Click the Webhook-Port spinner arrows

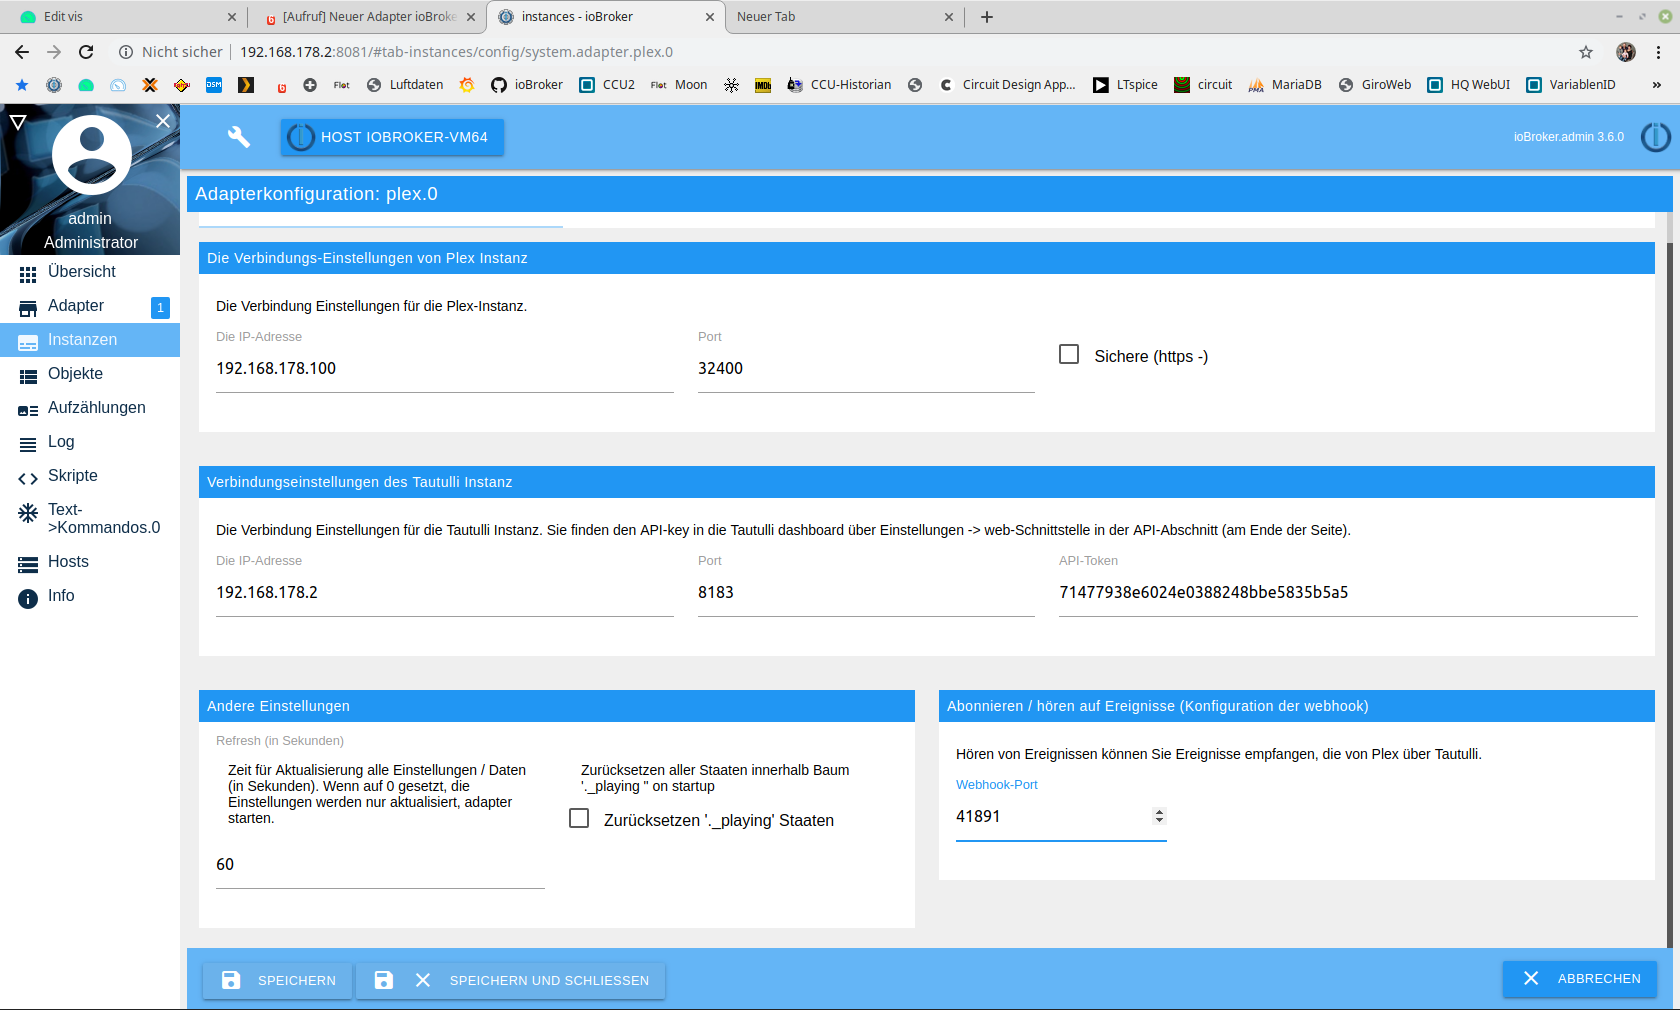(1159, 816)
